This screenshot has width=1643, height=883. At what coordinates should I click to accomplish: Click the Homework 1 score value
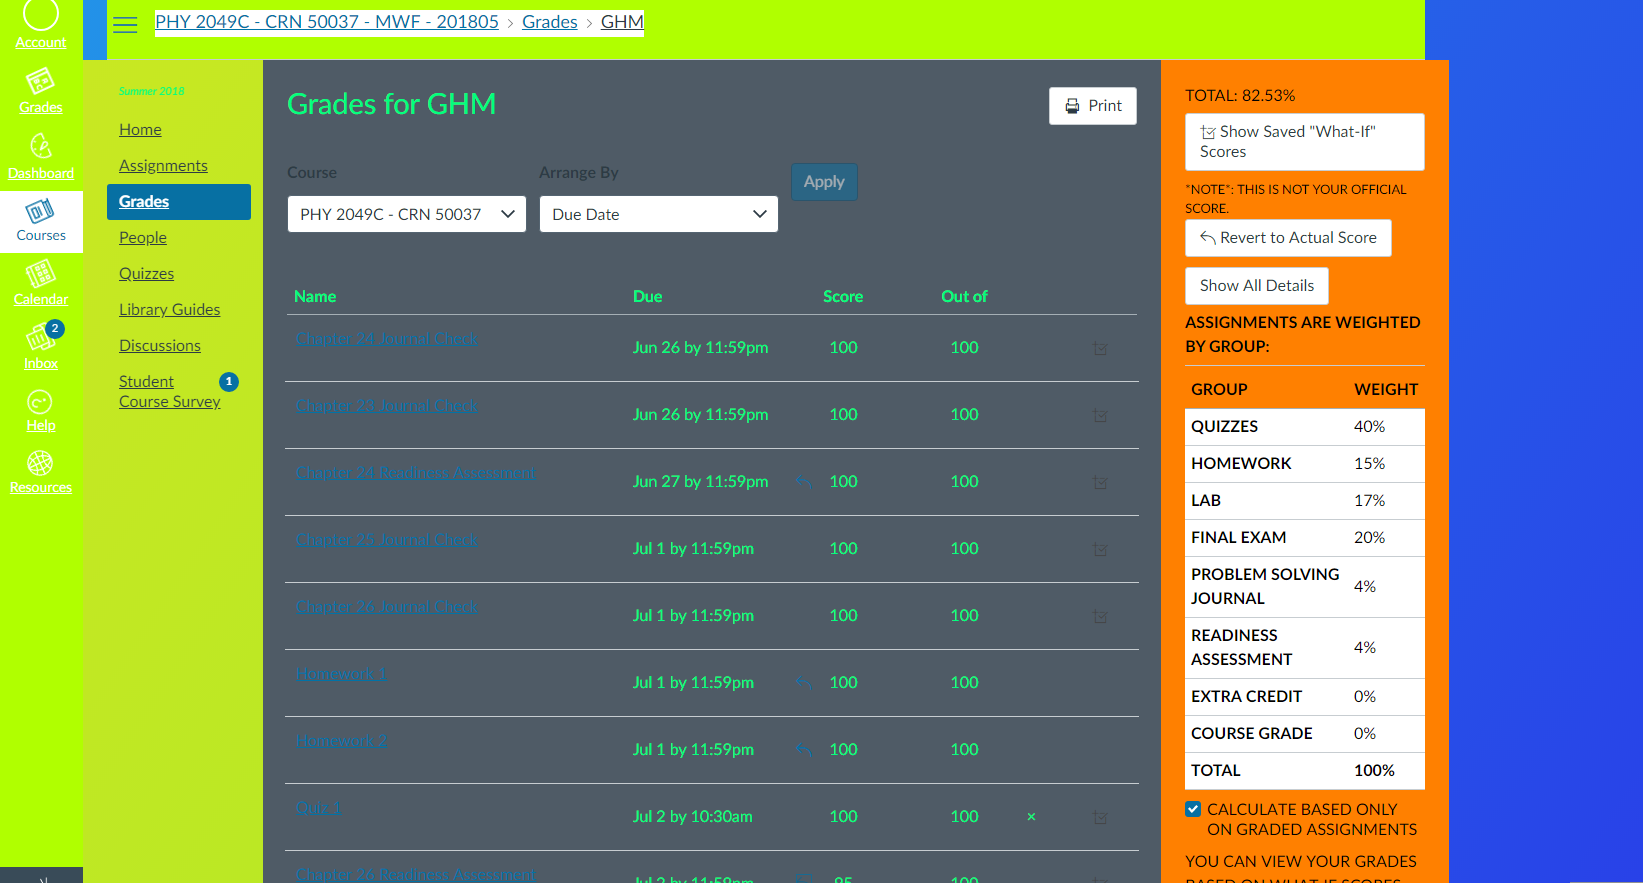[843, 682]
